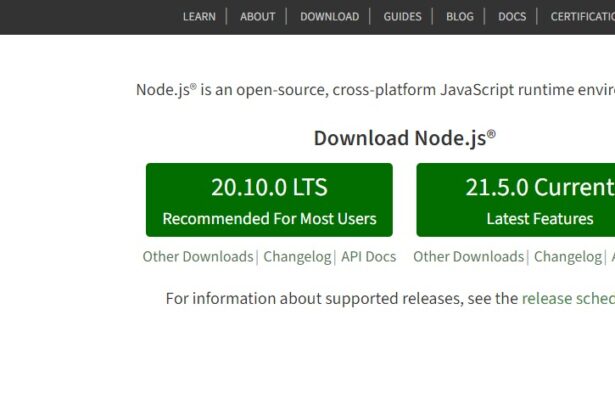Download Node.js 20.10.0 LTS
This screenshot has height=410, width=615.
pos(269,200)
